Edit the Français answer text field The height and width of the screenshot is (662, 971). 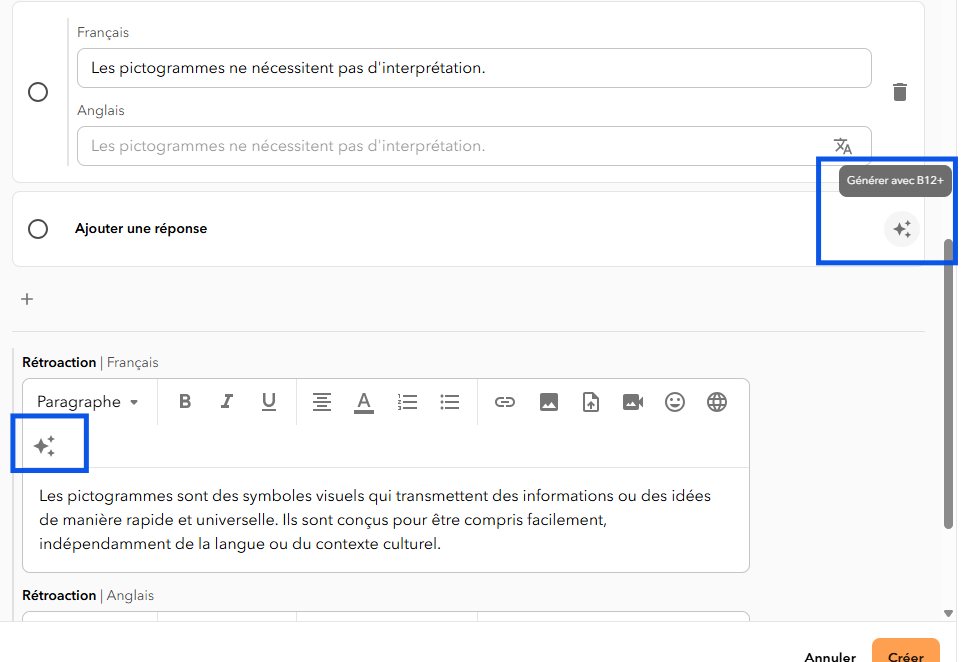(x=474, y=68)
